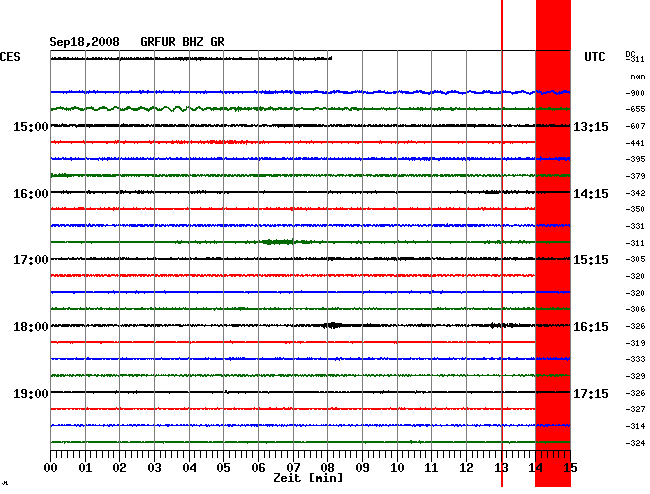Click the 14:15 UTC time label
Viewport: 650px width, 494px height.
point(591,194)
